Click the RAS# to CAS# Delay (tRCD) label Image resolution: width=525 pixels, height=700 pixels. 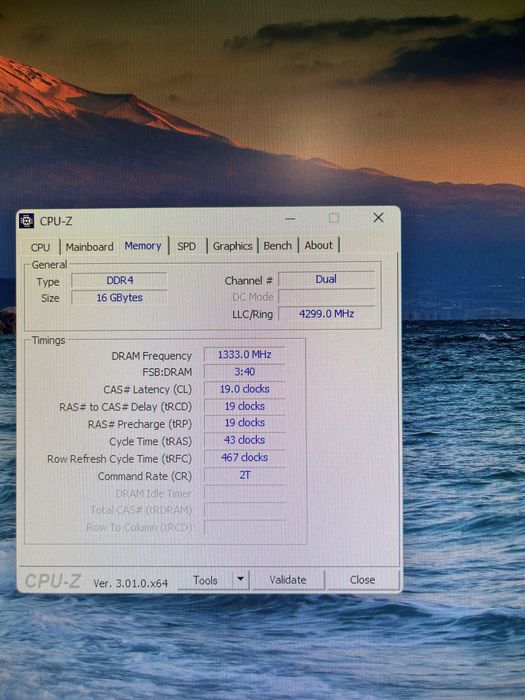[x=125, y=407]
